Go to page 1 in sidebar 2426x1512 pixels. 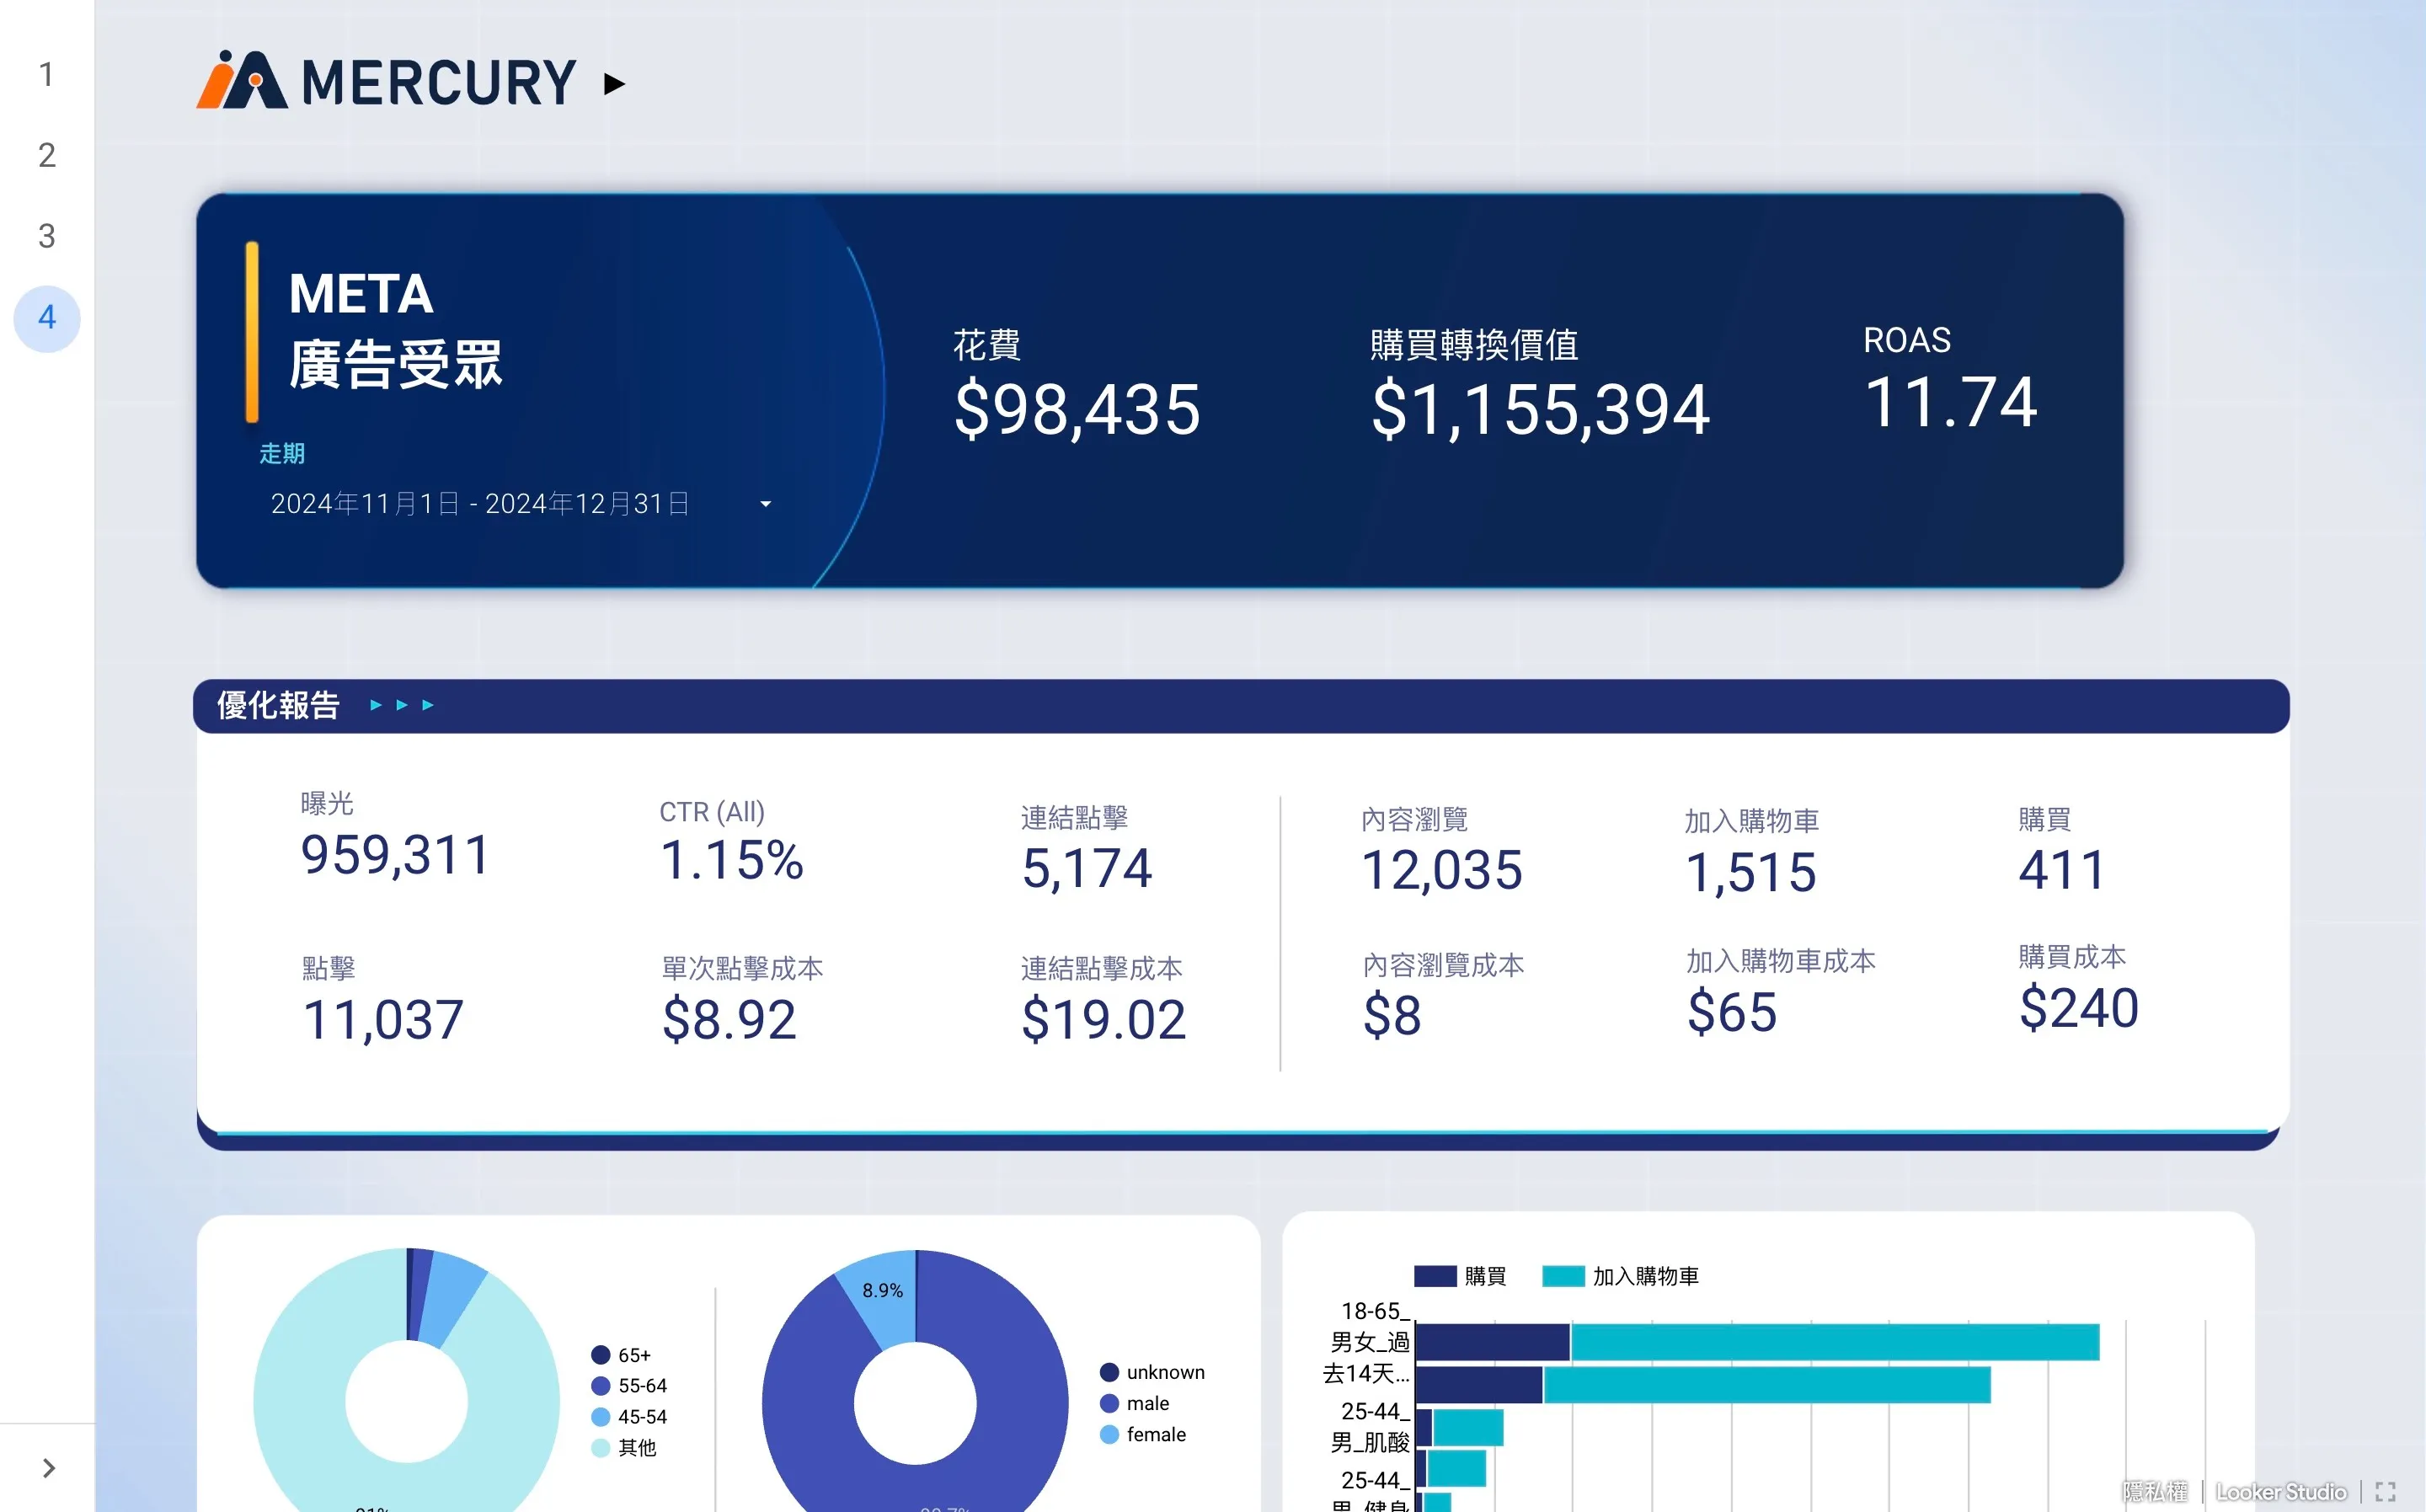coord(46,74)
